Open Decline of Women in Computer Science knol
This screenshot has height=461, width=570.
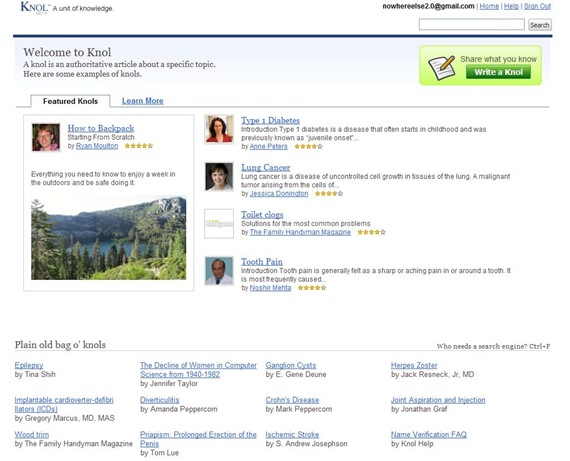(198, 370)
